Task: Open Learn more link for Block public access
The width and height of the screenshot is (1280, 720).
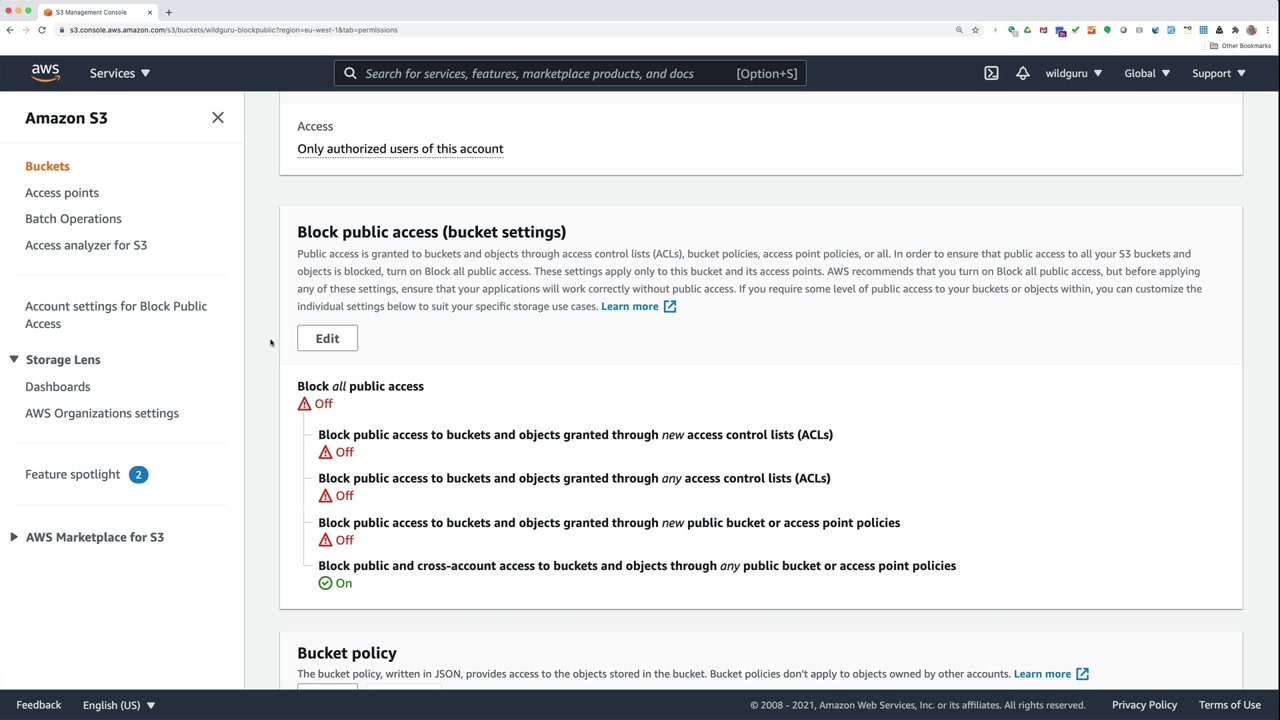Action: coord(638,306)
